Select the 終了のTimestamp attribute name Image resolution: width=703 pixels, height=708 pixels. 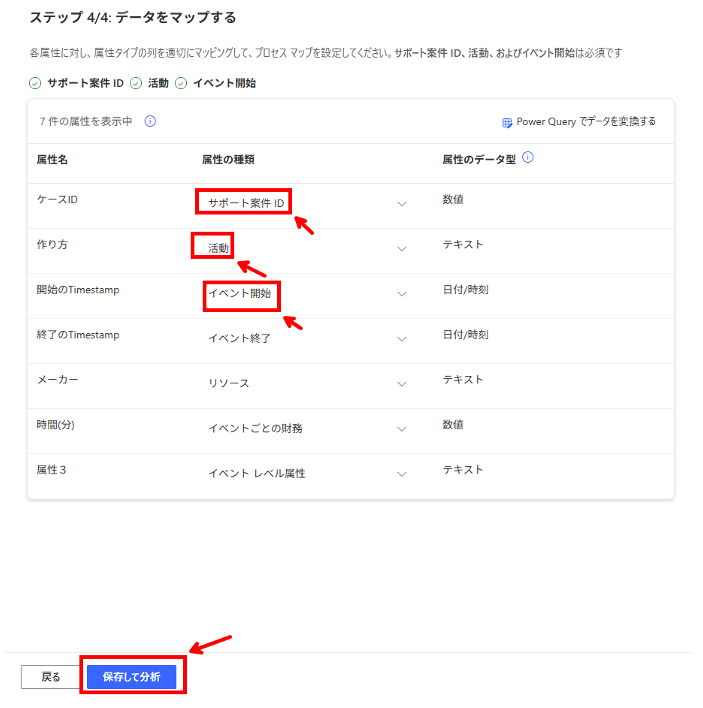click(78, 335)
